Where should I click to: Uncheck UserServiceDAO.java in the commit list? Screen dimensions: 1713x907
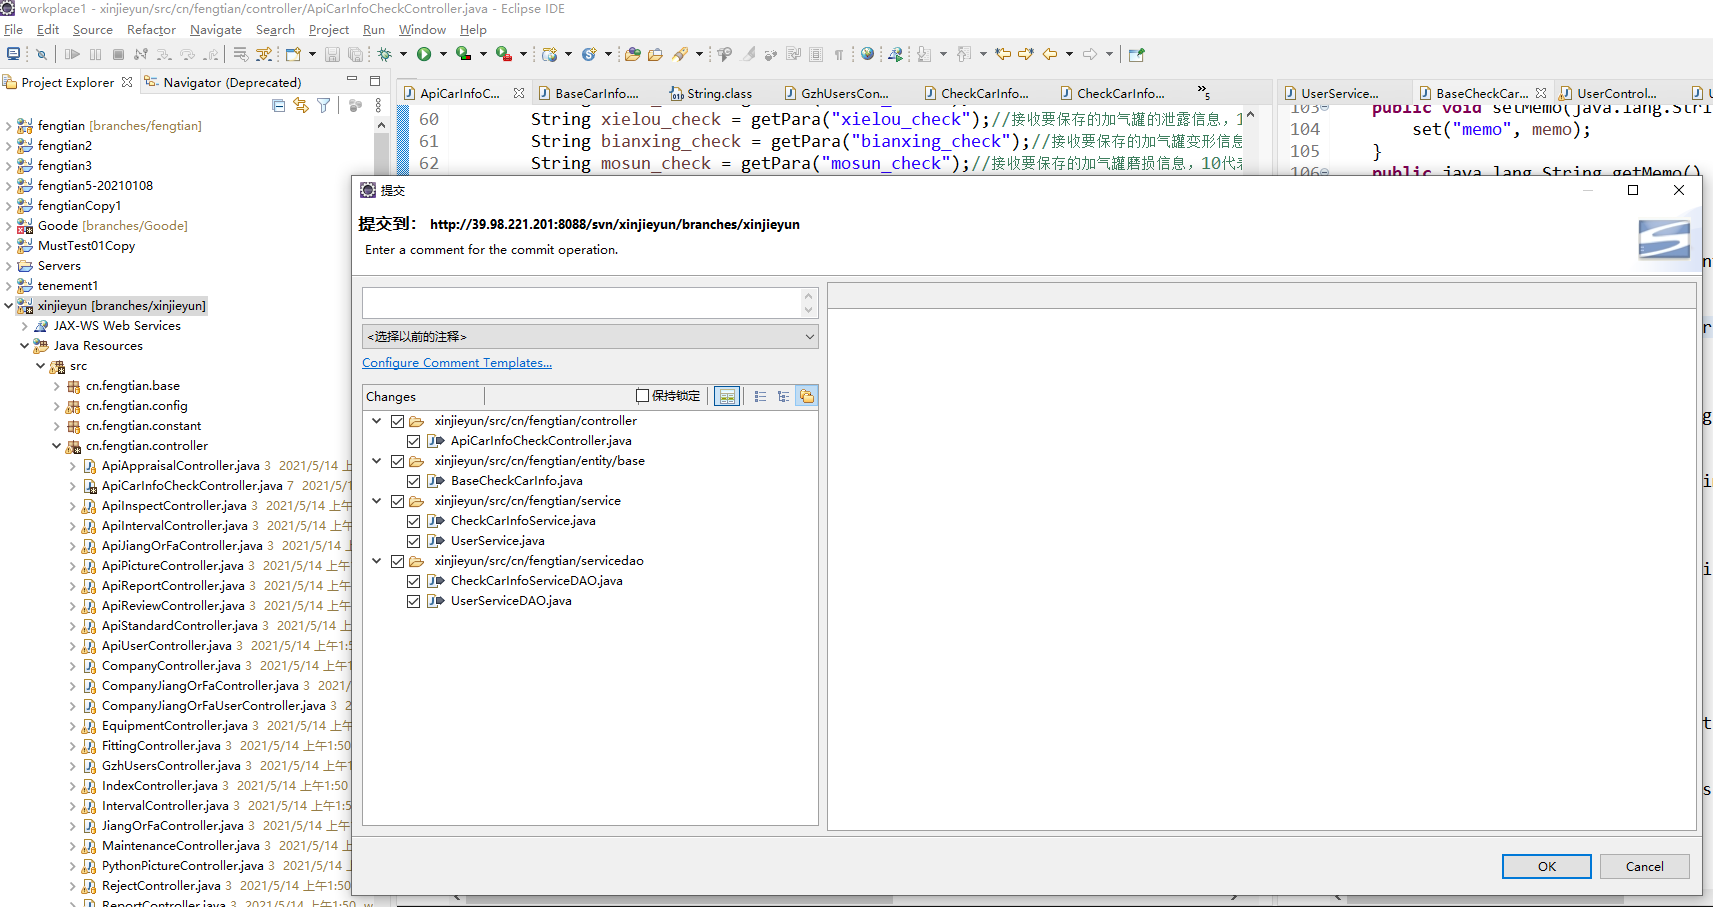click(x=413, y=601)
